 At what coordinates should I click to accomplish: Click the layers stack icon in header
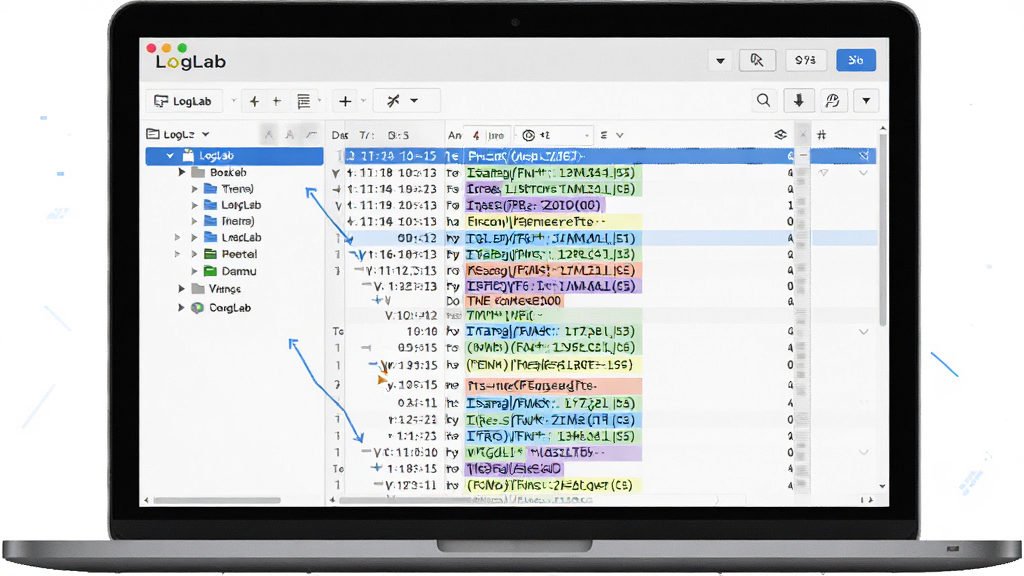pos(780,135)
